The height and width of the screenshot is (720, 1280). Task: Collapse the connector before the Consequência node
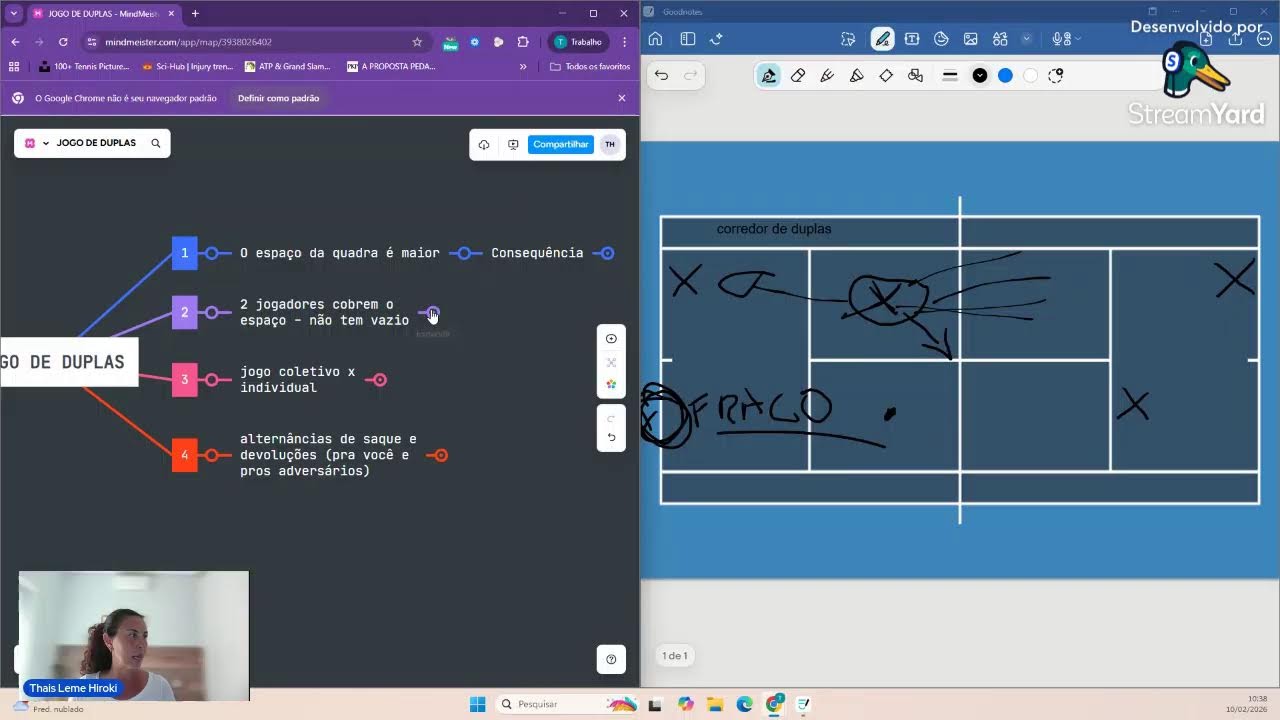coord(463,253)
